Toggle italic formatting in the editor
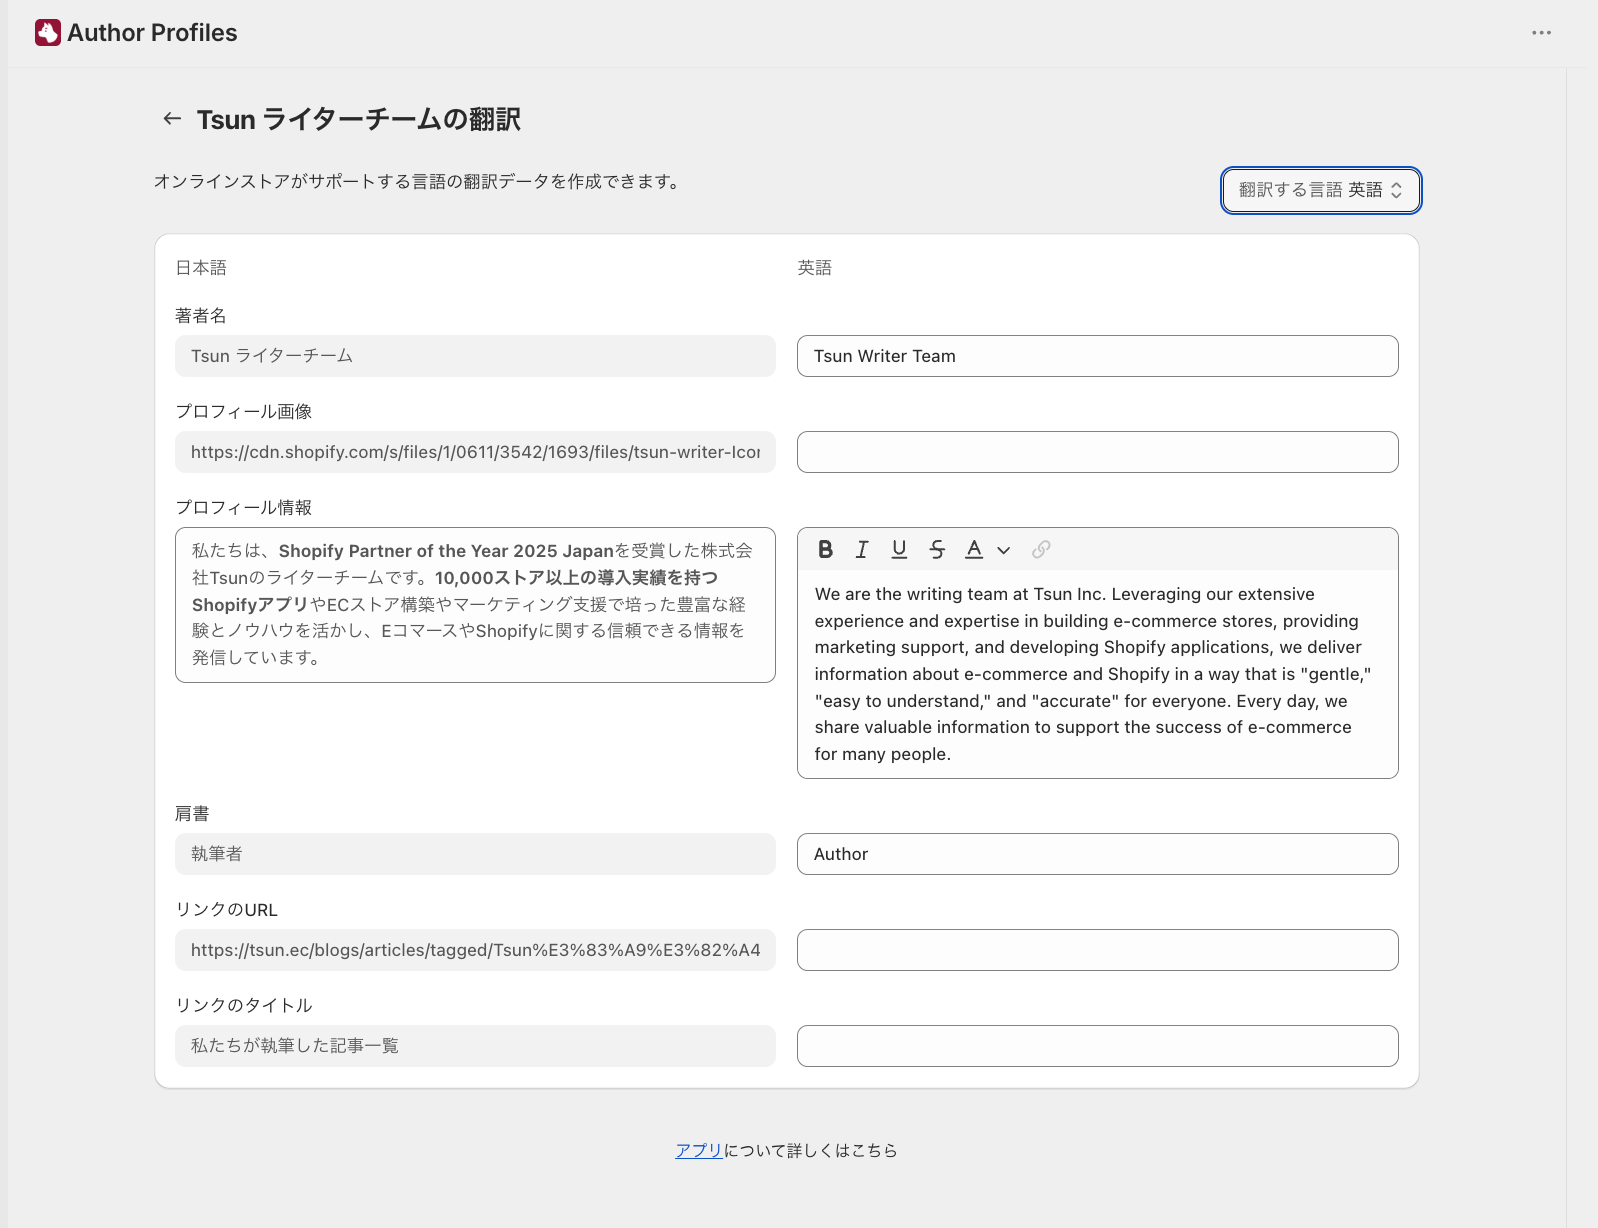 (x=862, y=549)
